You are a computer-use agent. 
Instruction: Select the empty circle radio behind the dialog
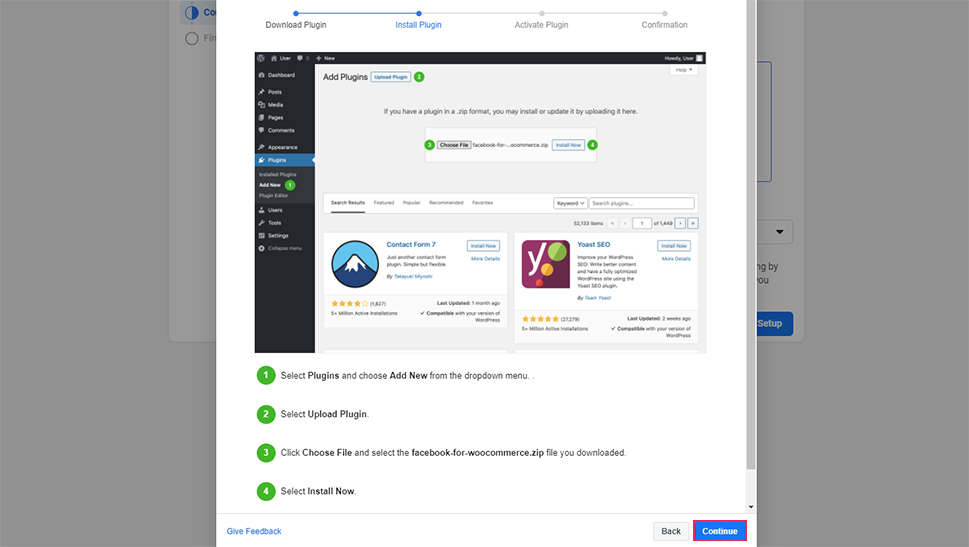click(192, 38)
